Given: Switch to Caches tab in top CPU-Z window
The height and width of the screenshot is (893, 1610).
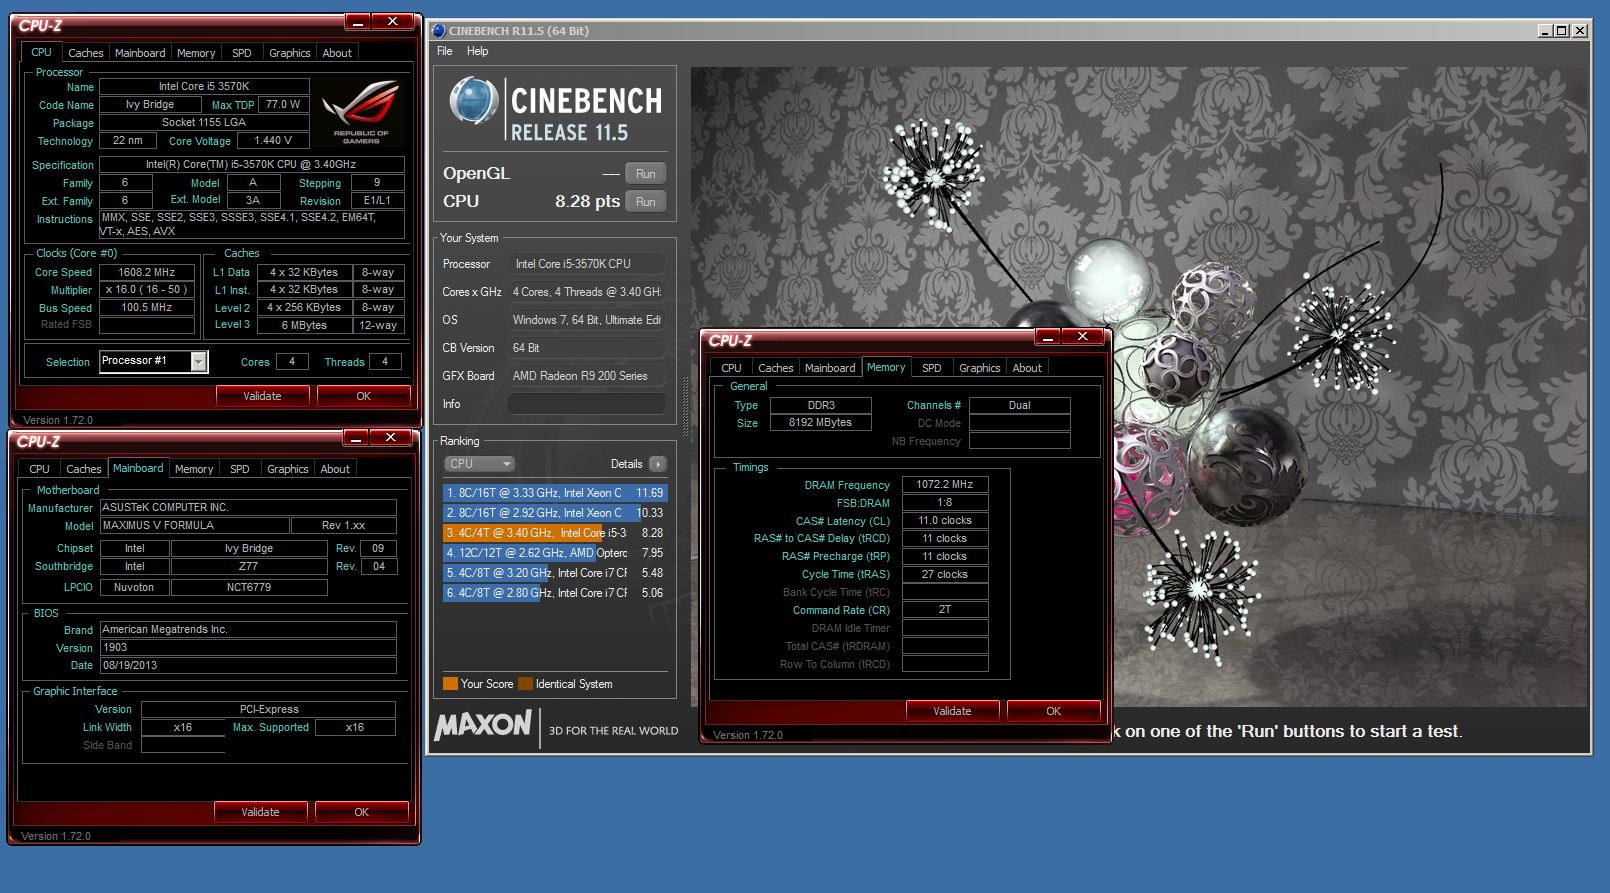Looking at the screenshot, I should (x=86, y=53).
